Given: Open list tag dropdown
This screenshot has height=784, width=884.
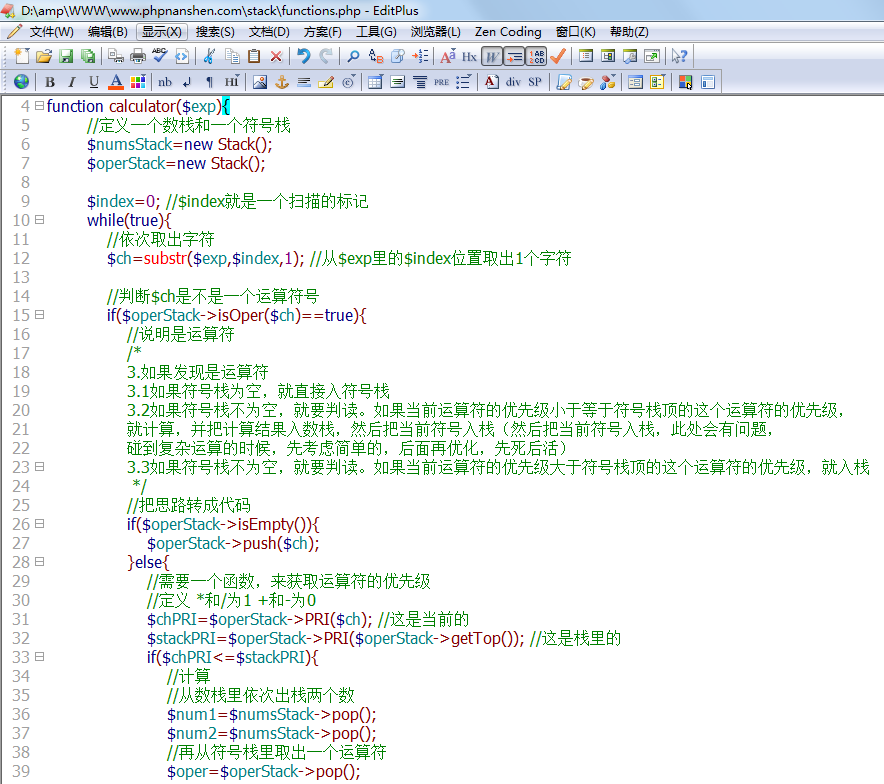Looking at the screenshot, I should click(x=463, y=82).
